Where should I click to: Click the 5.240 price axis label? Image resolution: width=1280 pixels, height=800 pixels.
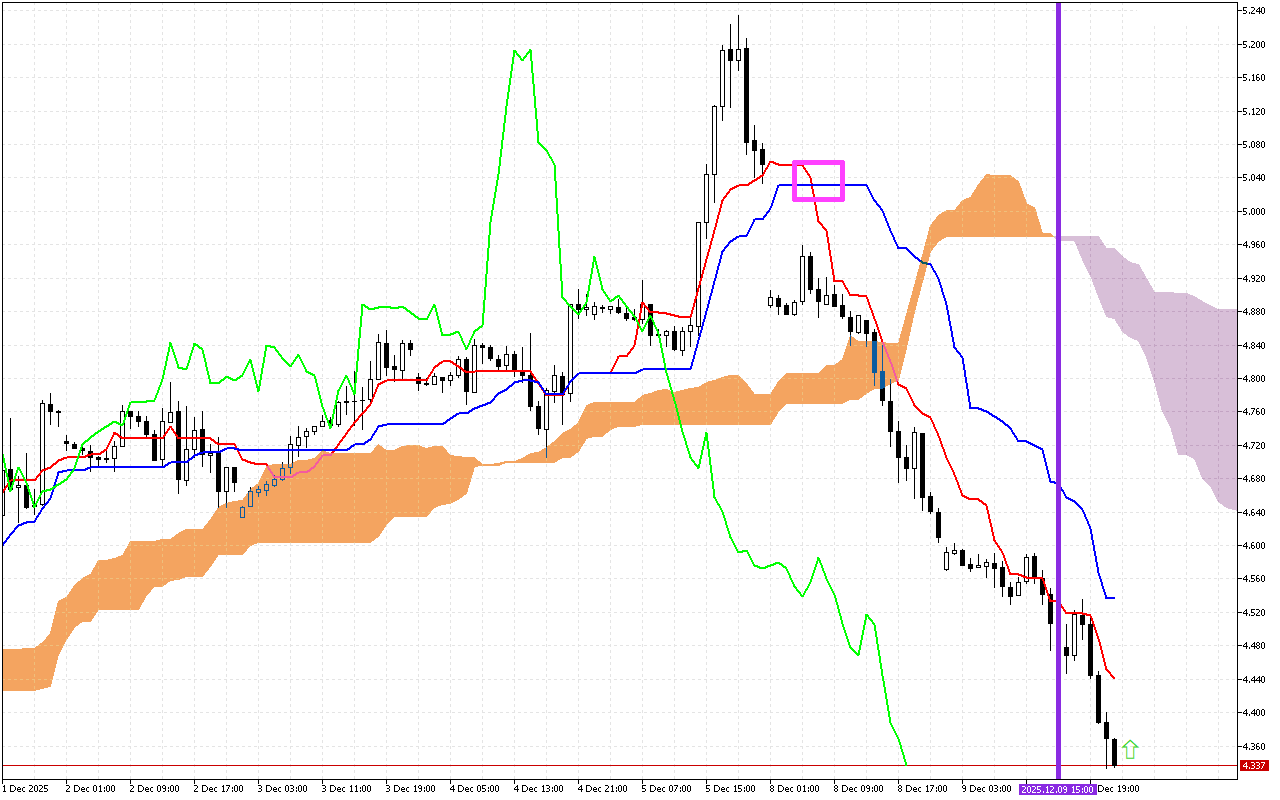(1254, 11)
